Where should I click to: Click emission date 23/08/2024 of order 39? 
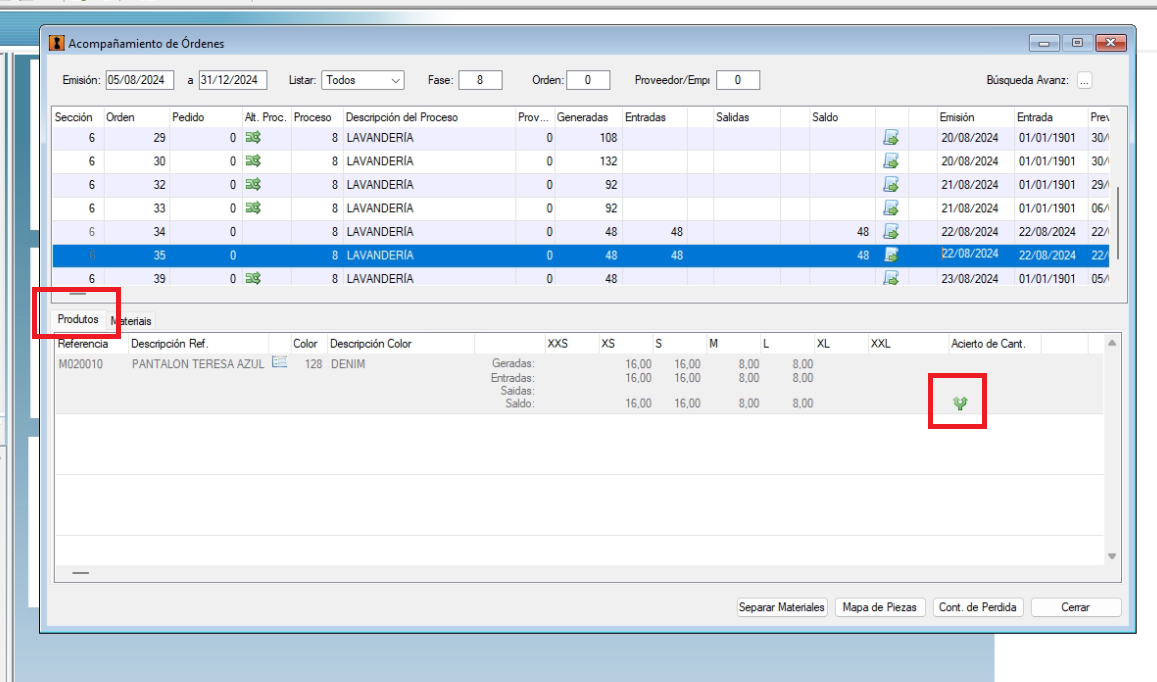point(970,278)
